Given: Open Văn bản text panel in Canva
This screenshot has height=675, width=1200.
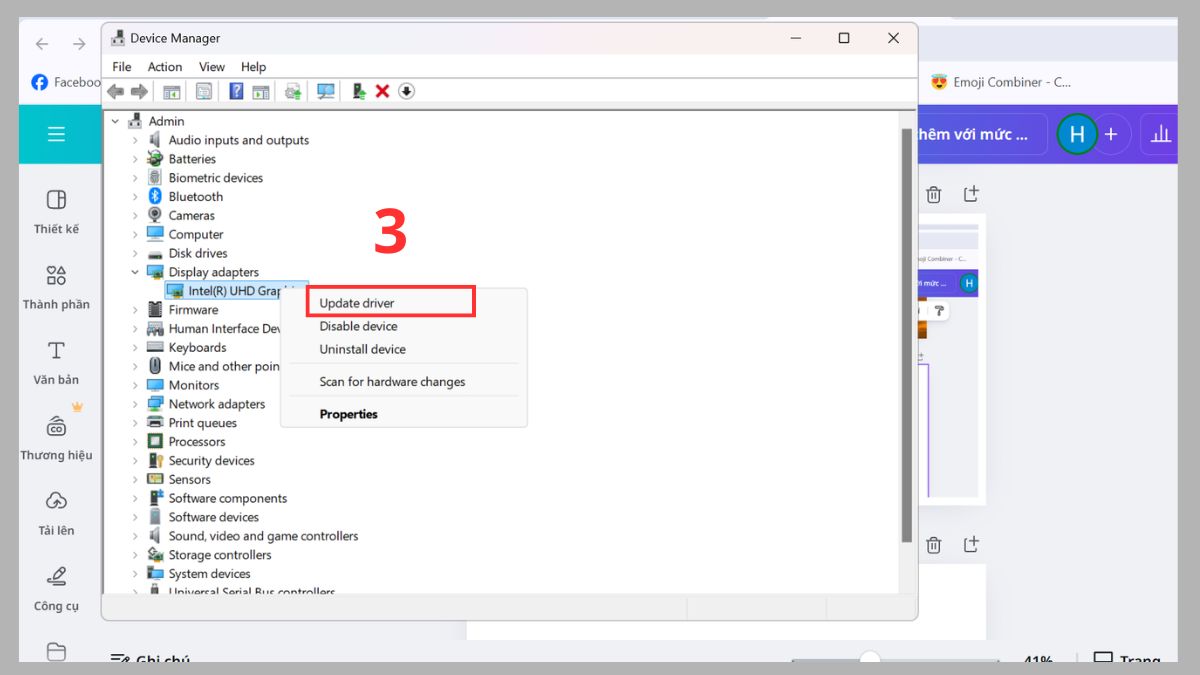Looking at the screenshot, I should [56, 362].
